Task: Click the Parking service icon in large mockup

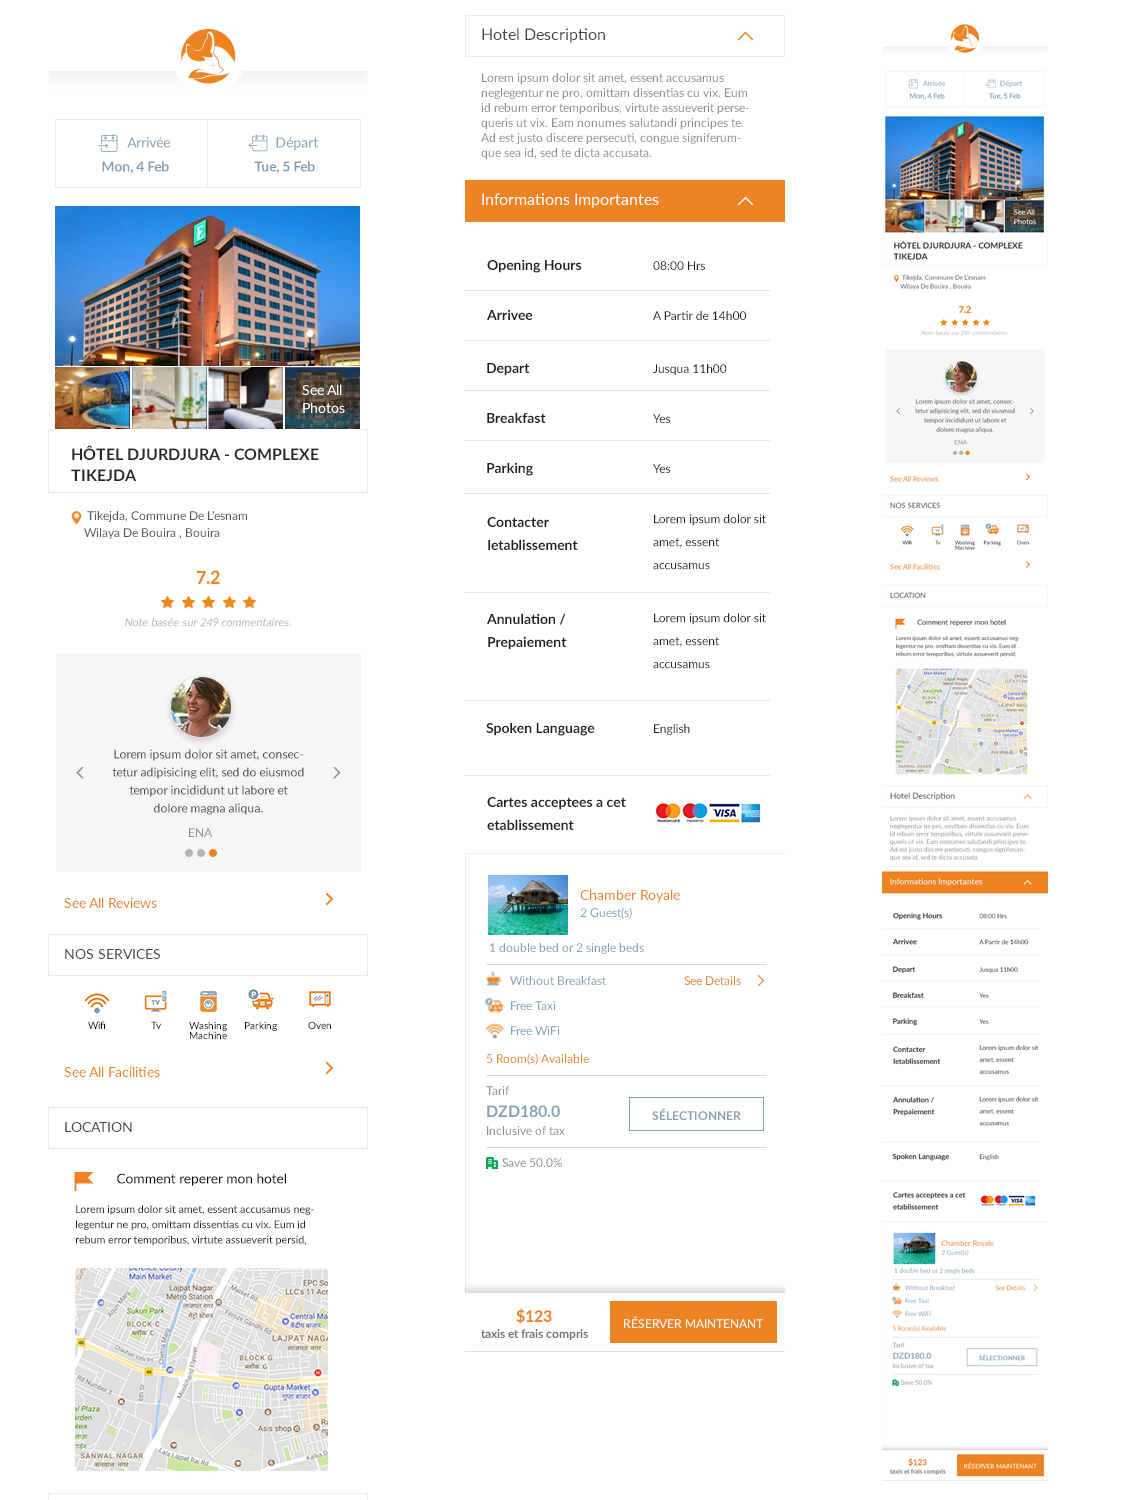Action: click(x=261, y=1000)
